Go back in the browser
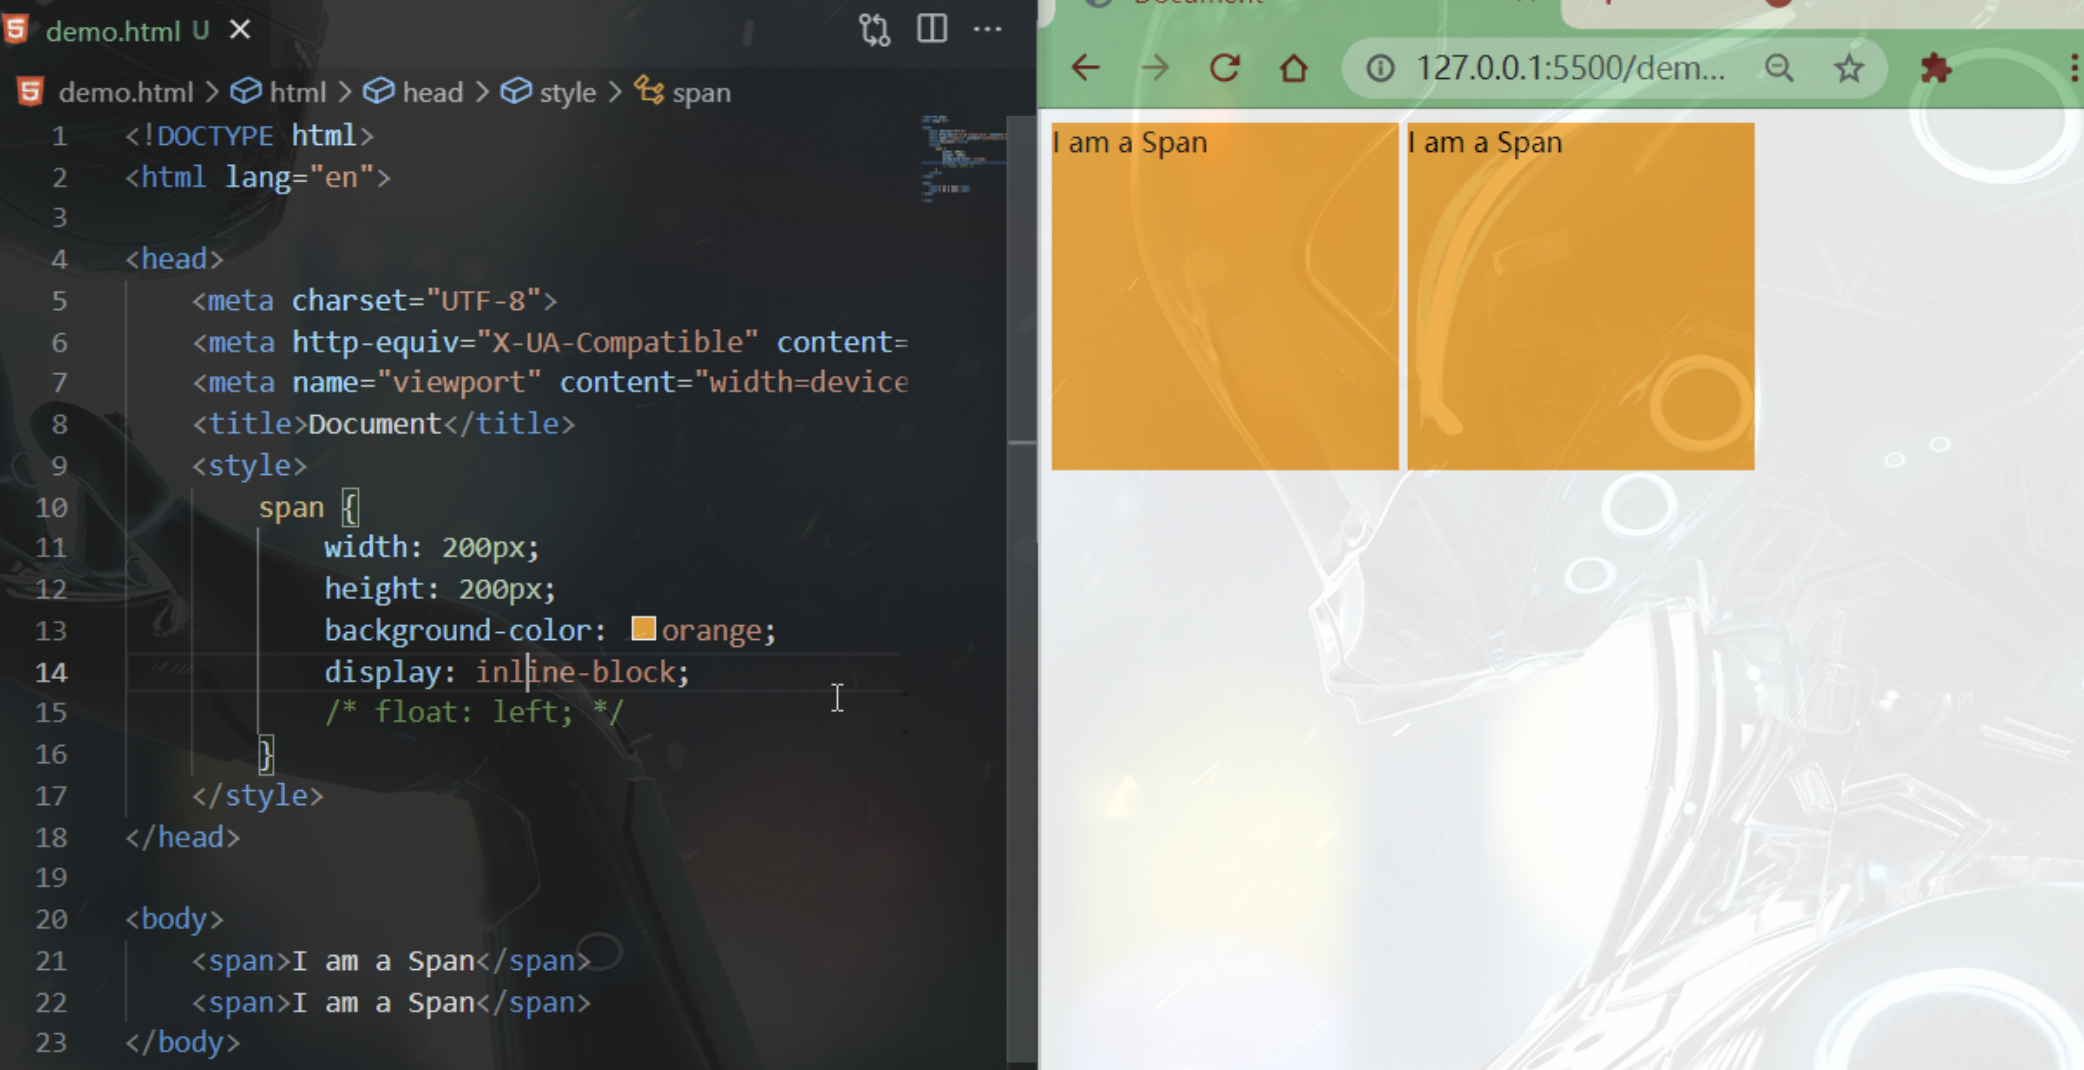 pos(1085,68)
